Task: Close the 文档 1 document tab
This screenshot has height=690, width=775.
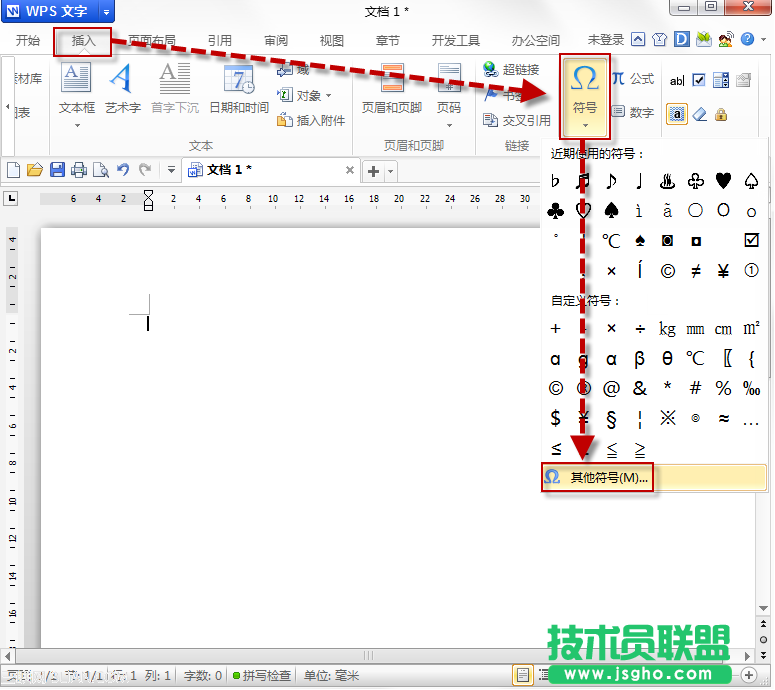Action: click(349, 170)
